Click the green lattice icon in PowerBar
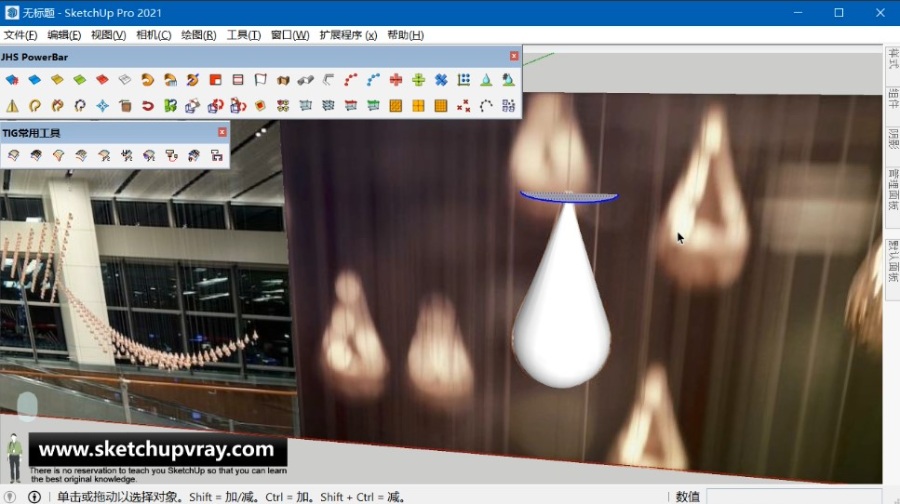 373,106
